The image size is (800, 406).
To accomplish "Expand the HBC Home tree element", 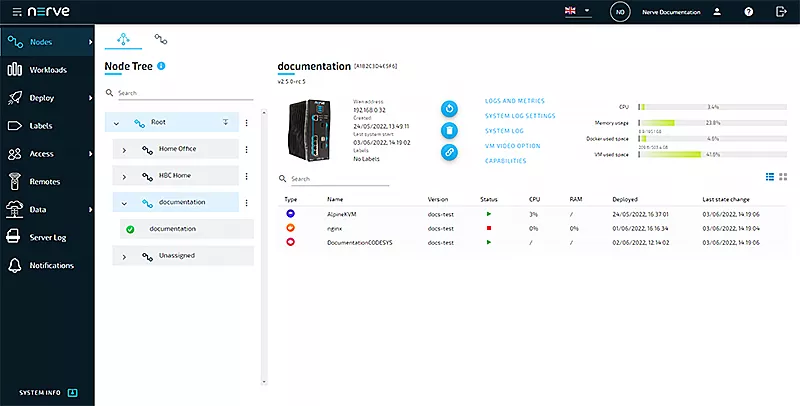I will click(124, 176).
